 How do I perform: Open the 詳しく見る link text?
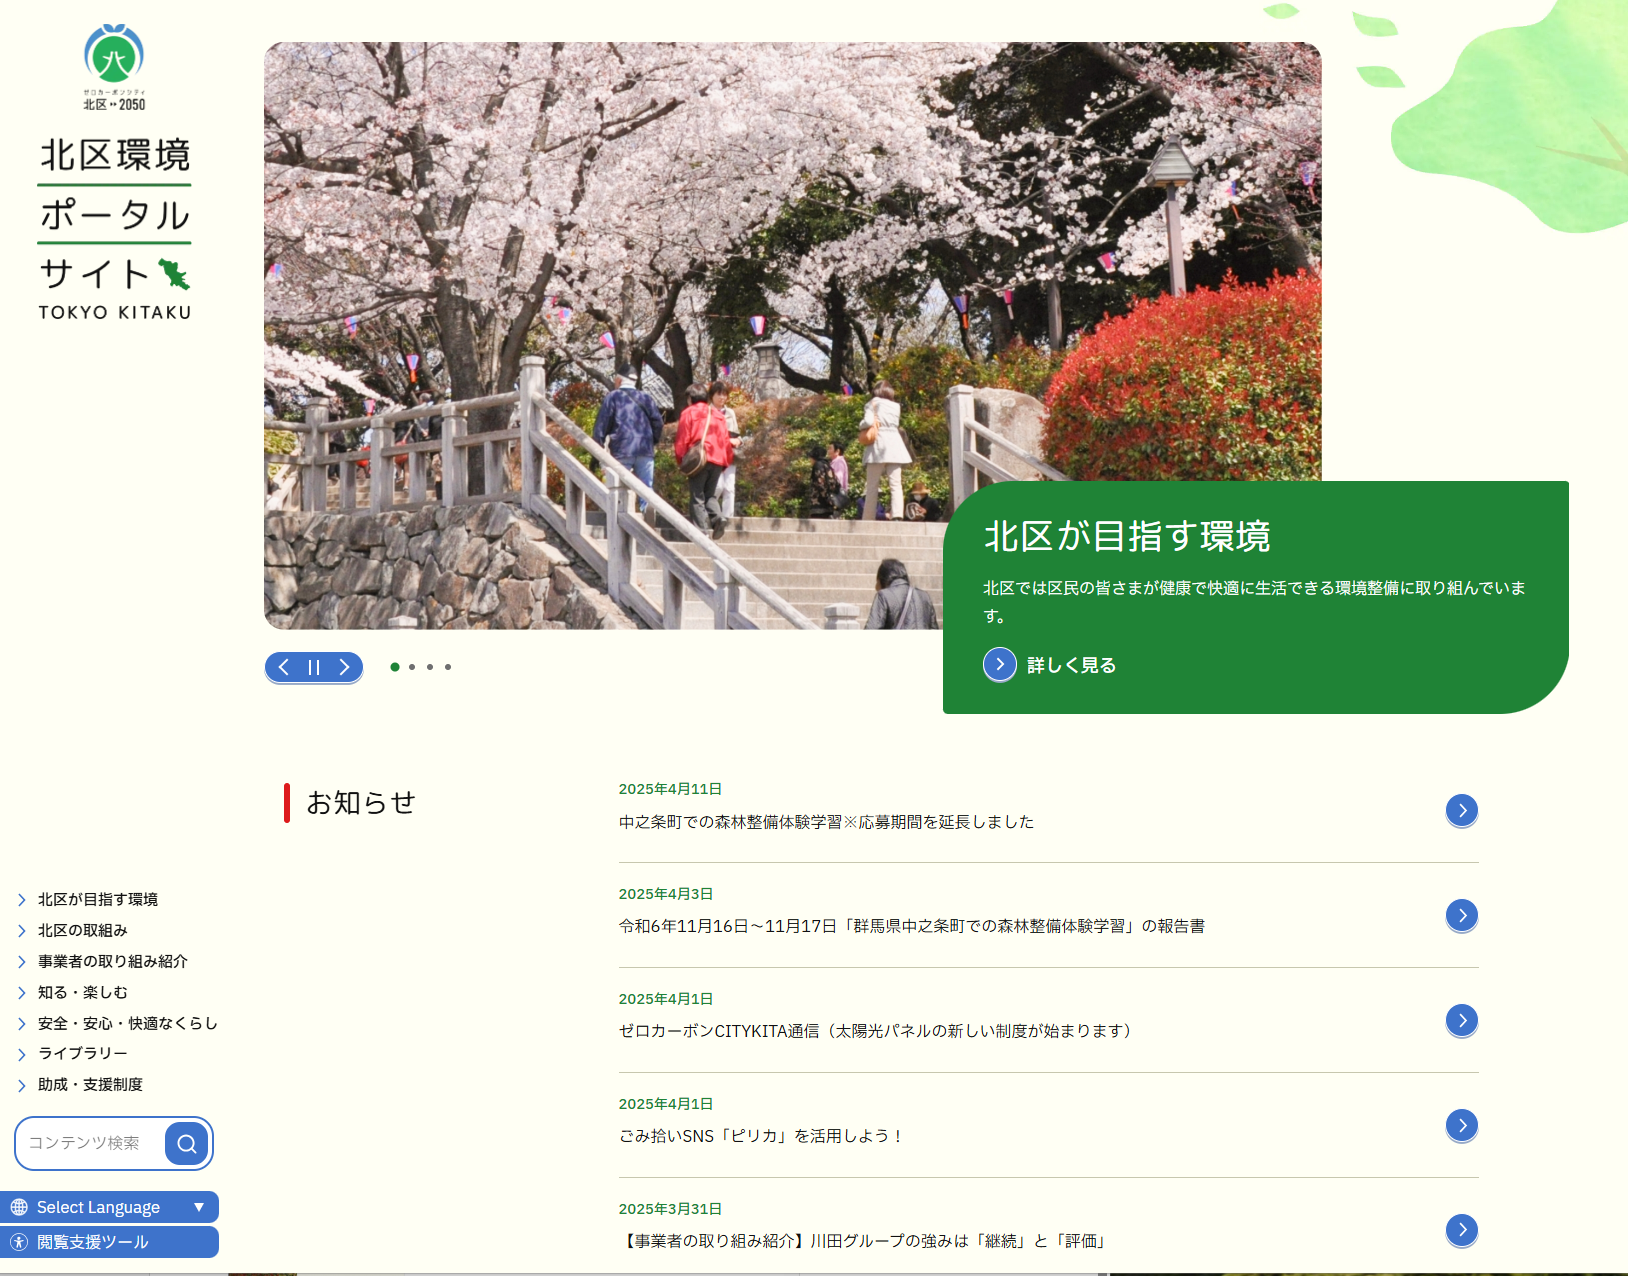(x=1071, y=665)
